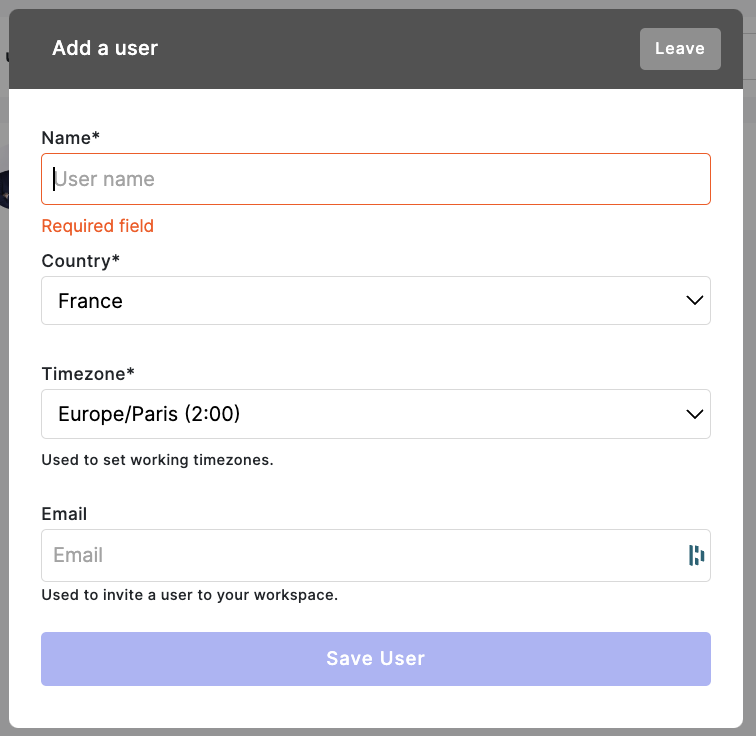Open the Timezone dropdown chevron arrow
Viewport: 756px width, 736px height.
pos(694,414)
